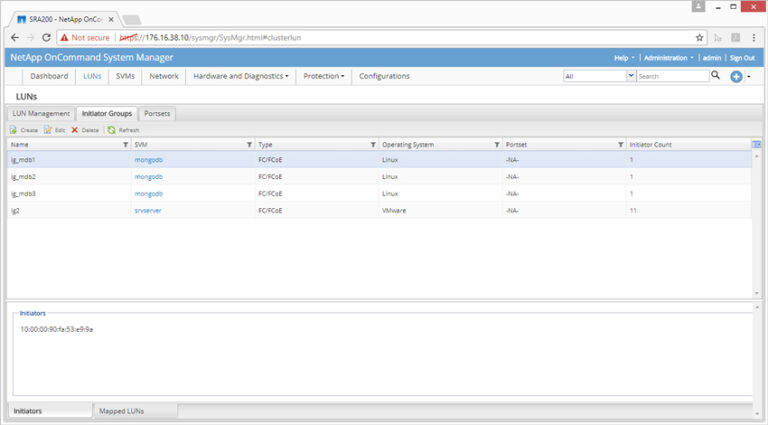768x425 pixels.
Task: Expand the Administration dropdown
Action: coord(669,58)
